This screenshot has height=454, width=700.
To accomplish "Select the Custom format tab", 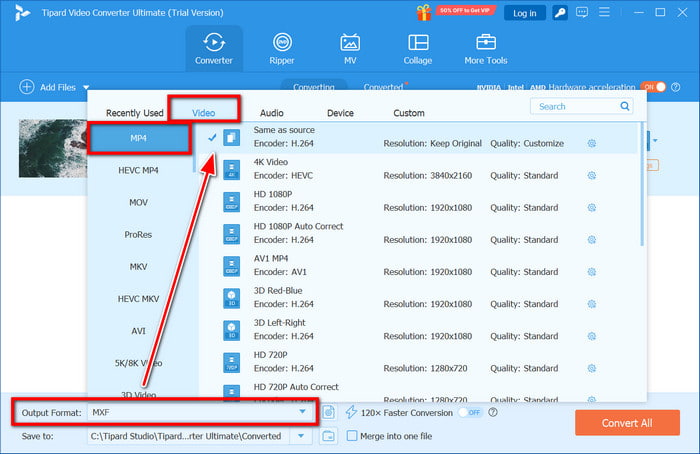I will tap(408, 113).
